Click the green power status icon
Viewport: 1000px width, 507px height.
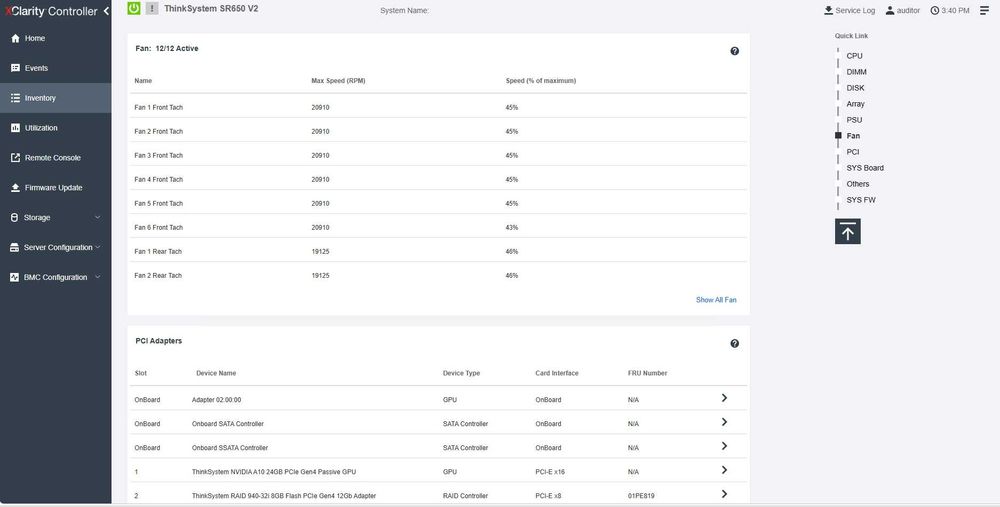[x=133, y=8]
